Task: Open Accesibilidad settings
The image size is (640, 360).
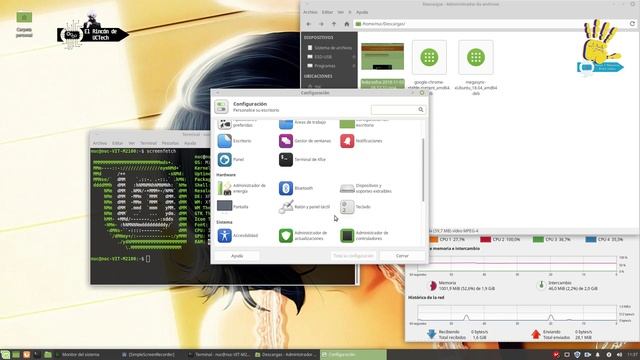Action: [238, 236]
